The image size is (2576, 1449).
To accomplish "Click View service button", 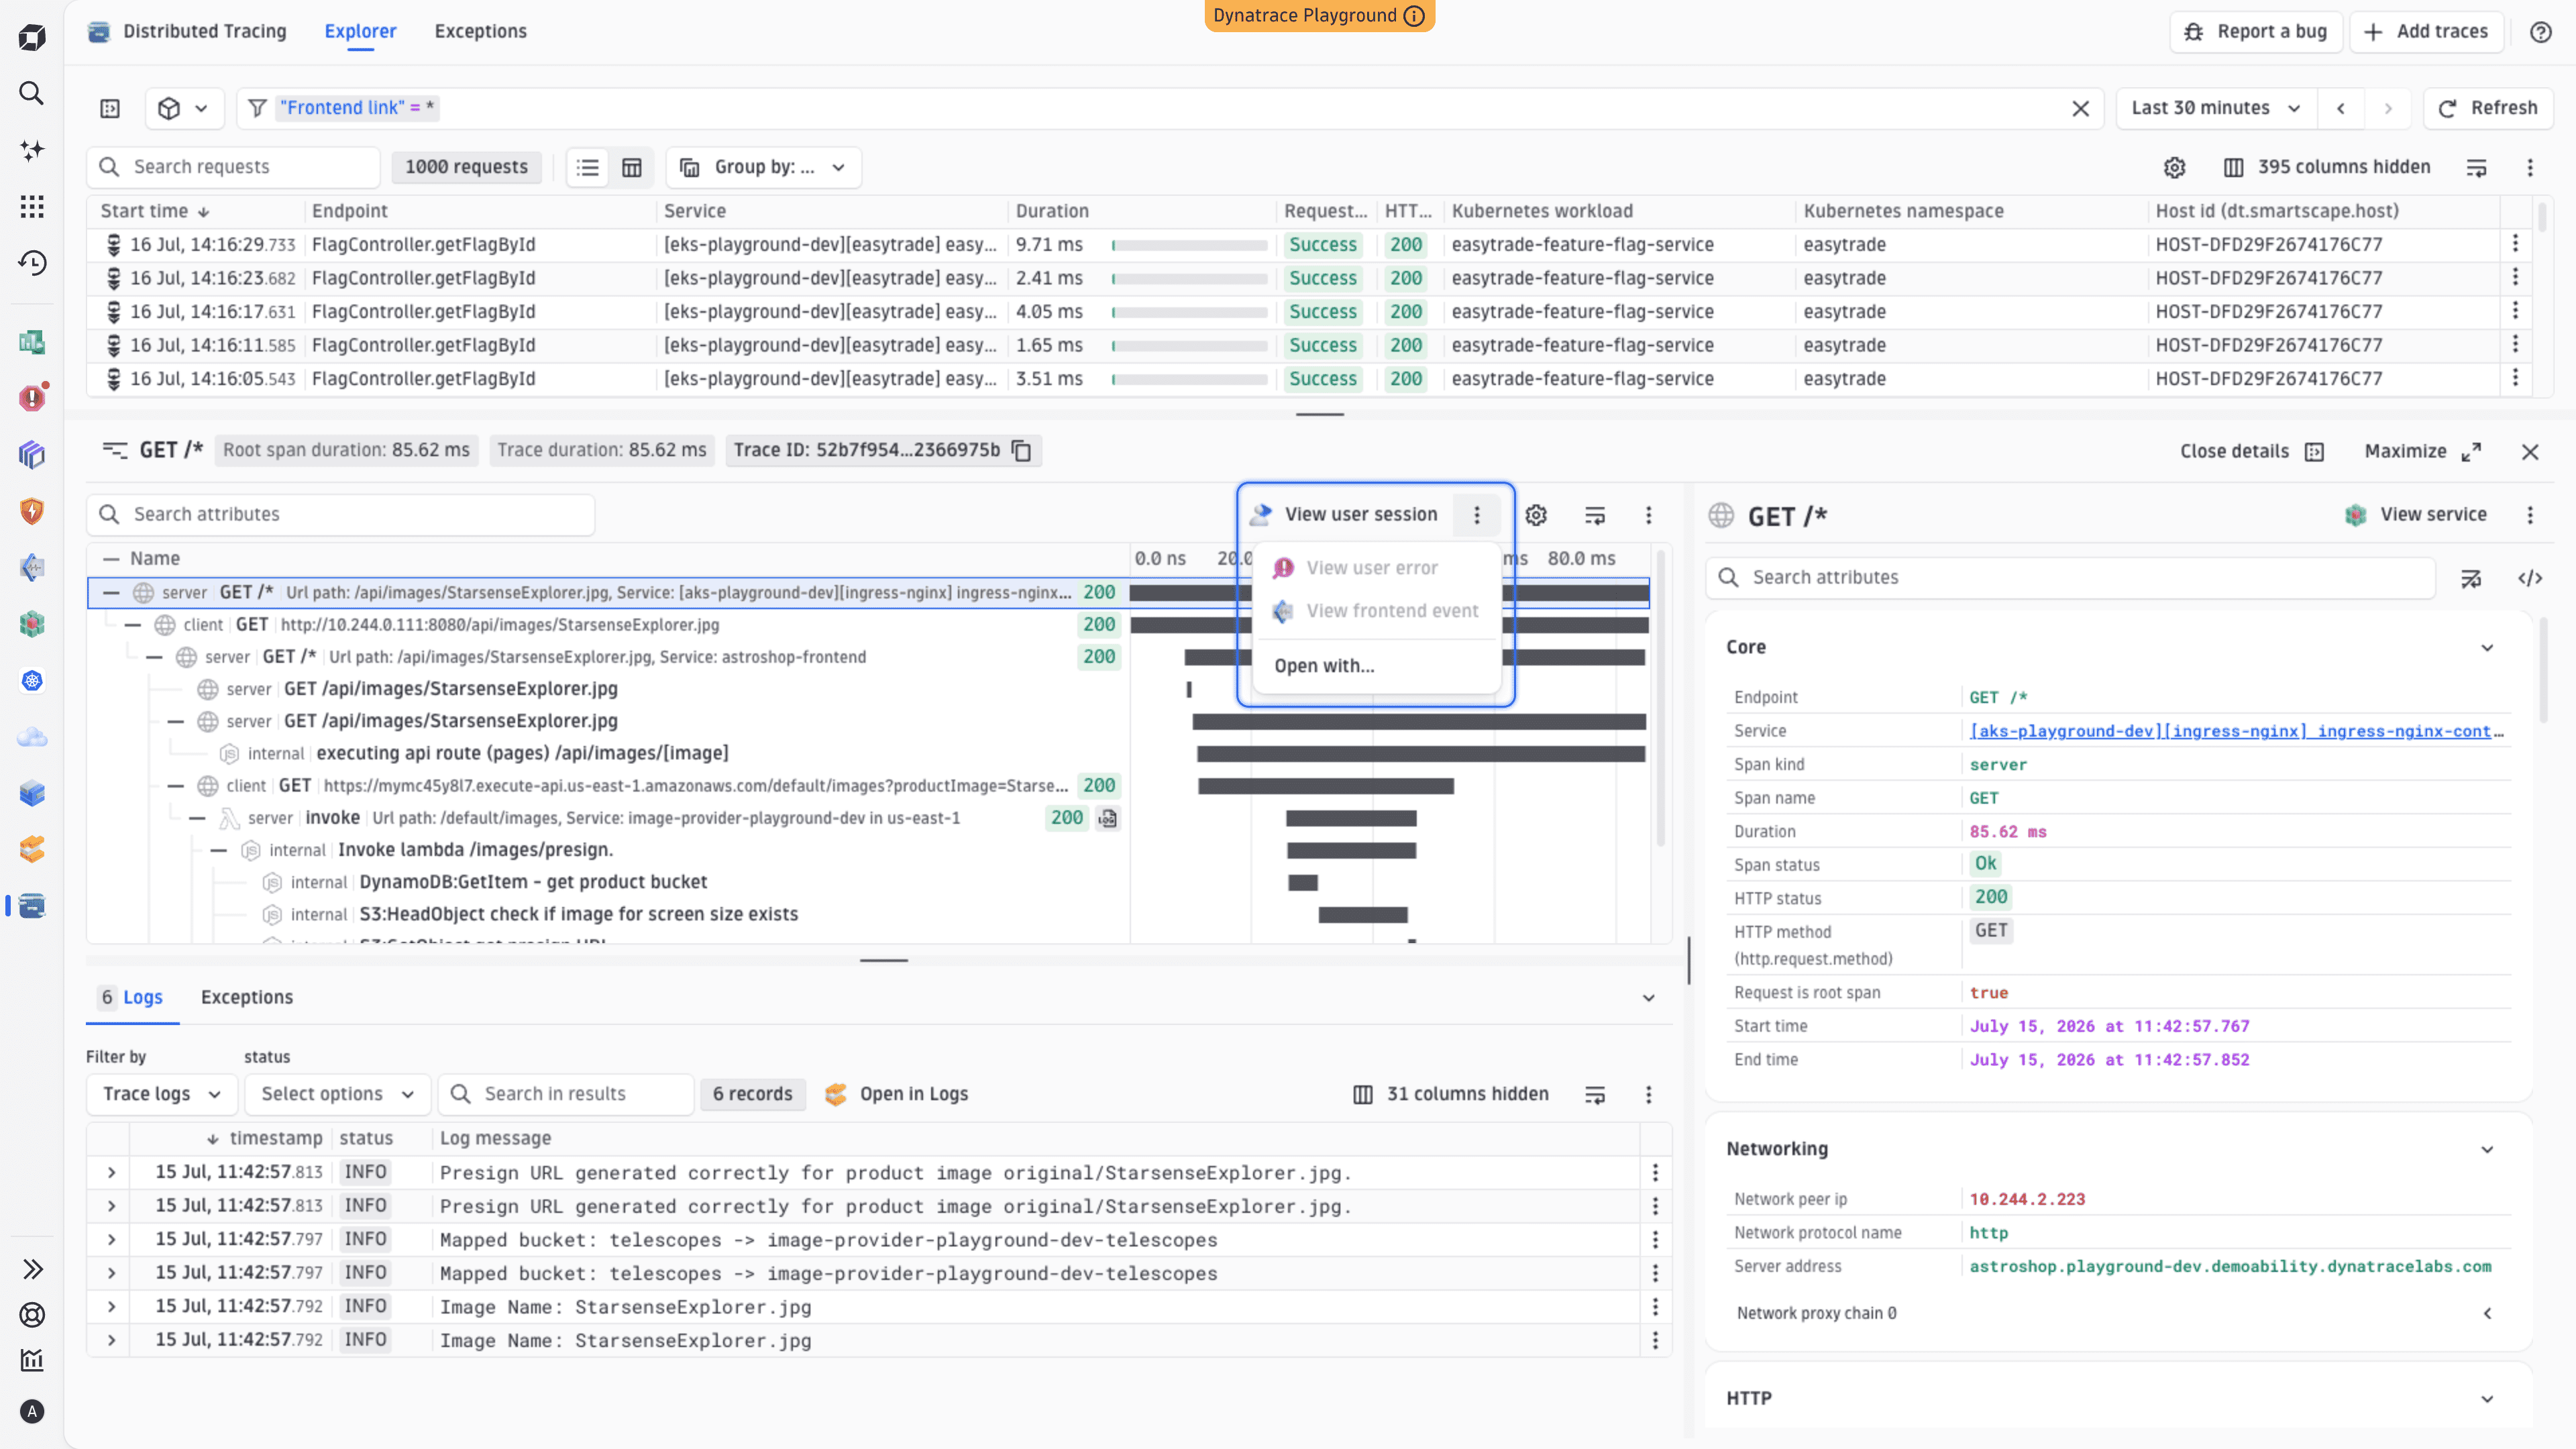I will coord(2415,515).
